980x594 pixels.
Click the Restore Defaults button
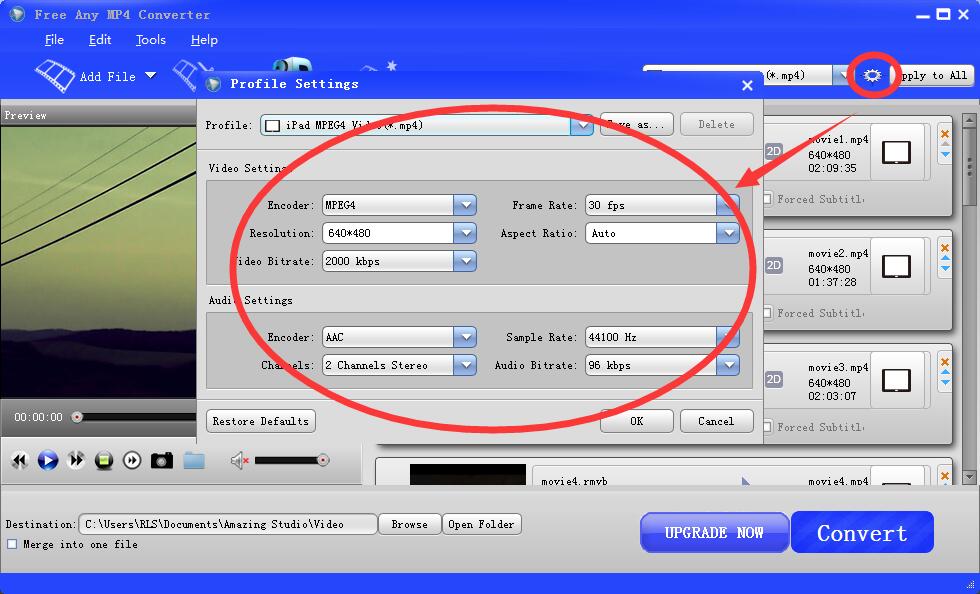pos(261,421)
